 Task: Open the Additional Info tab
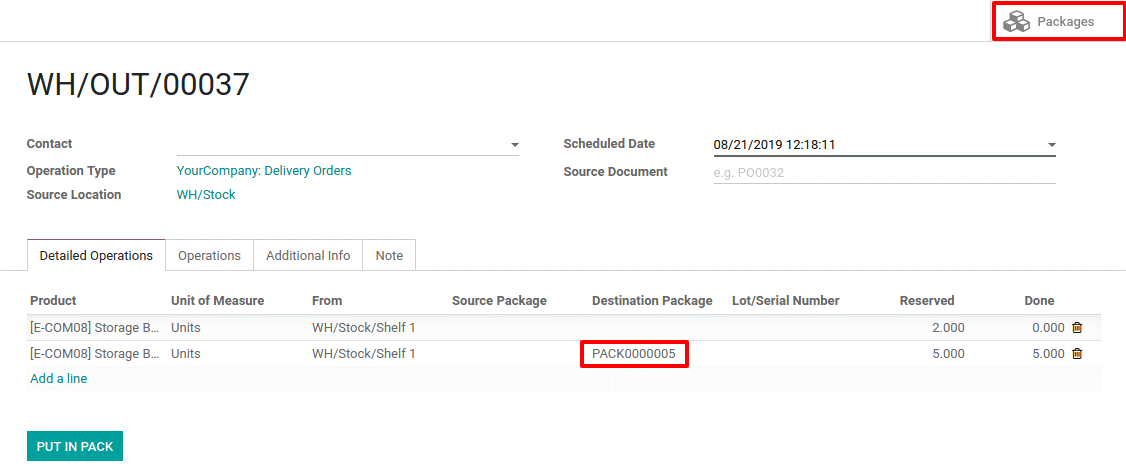point(308,256)
